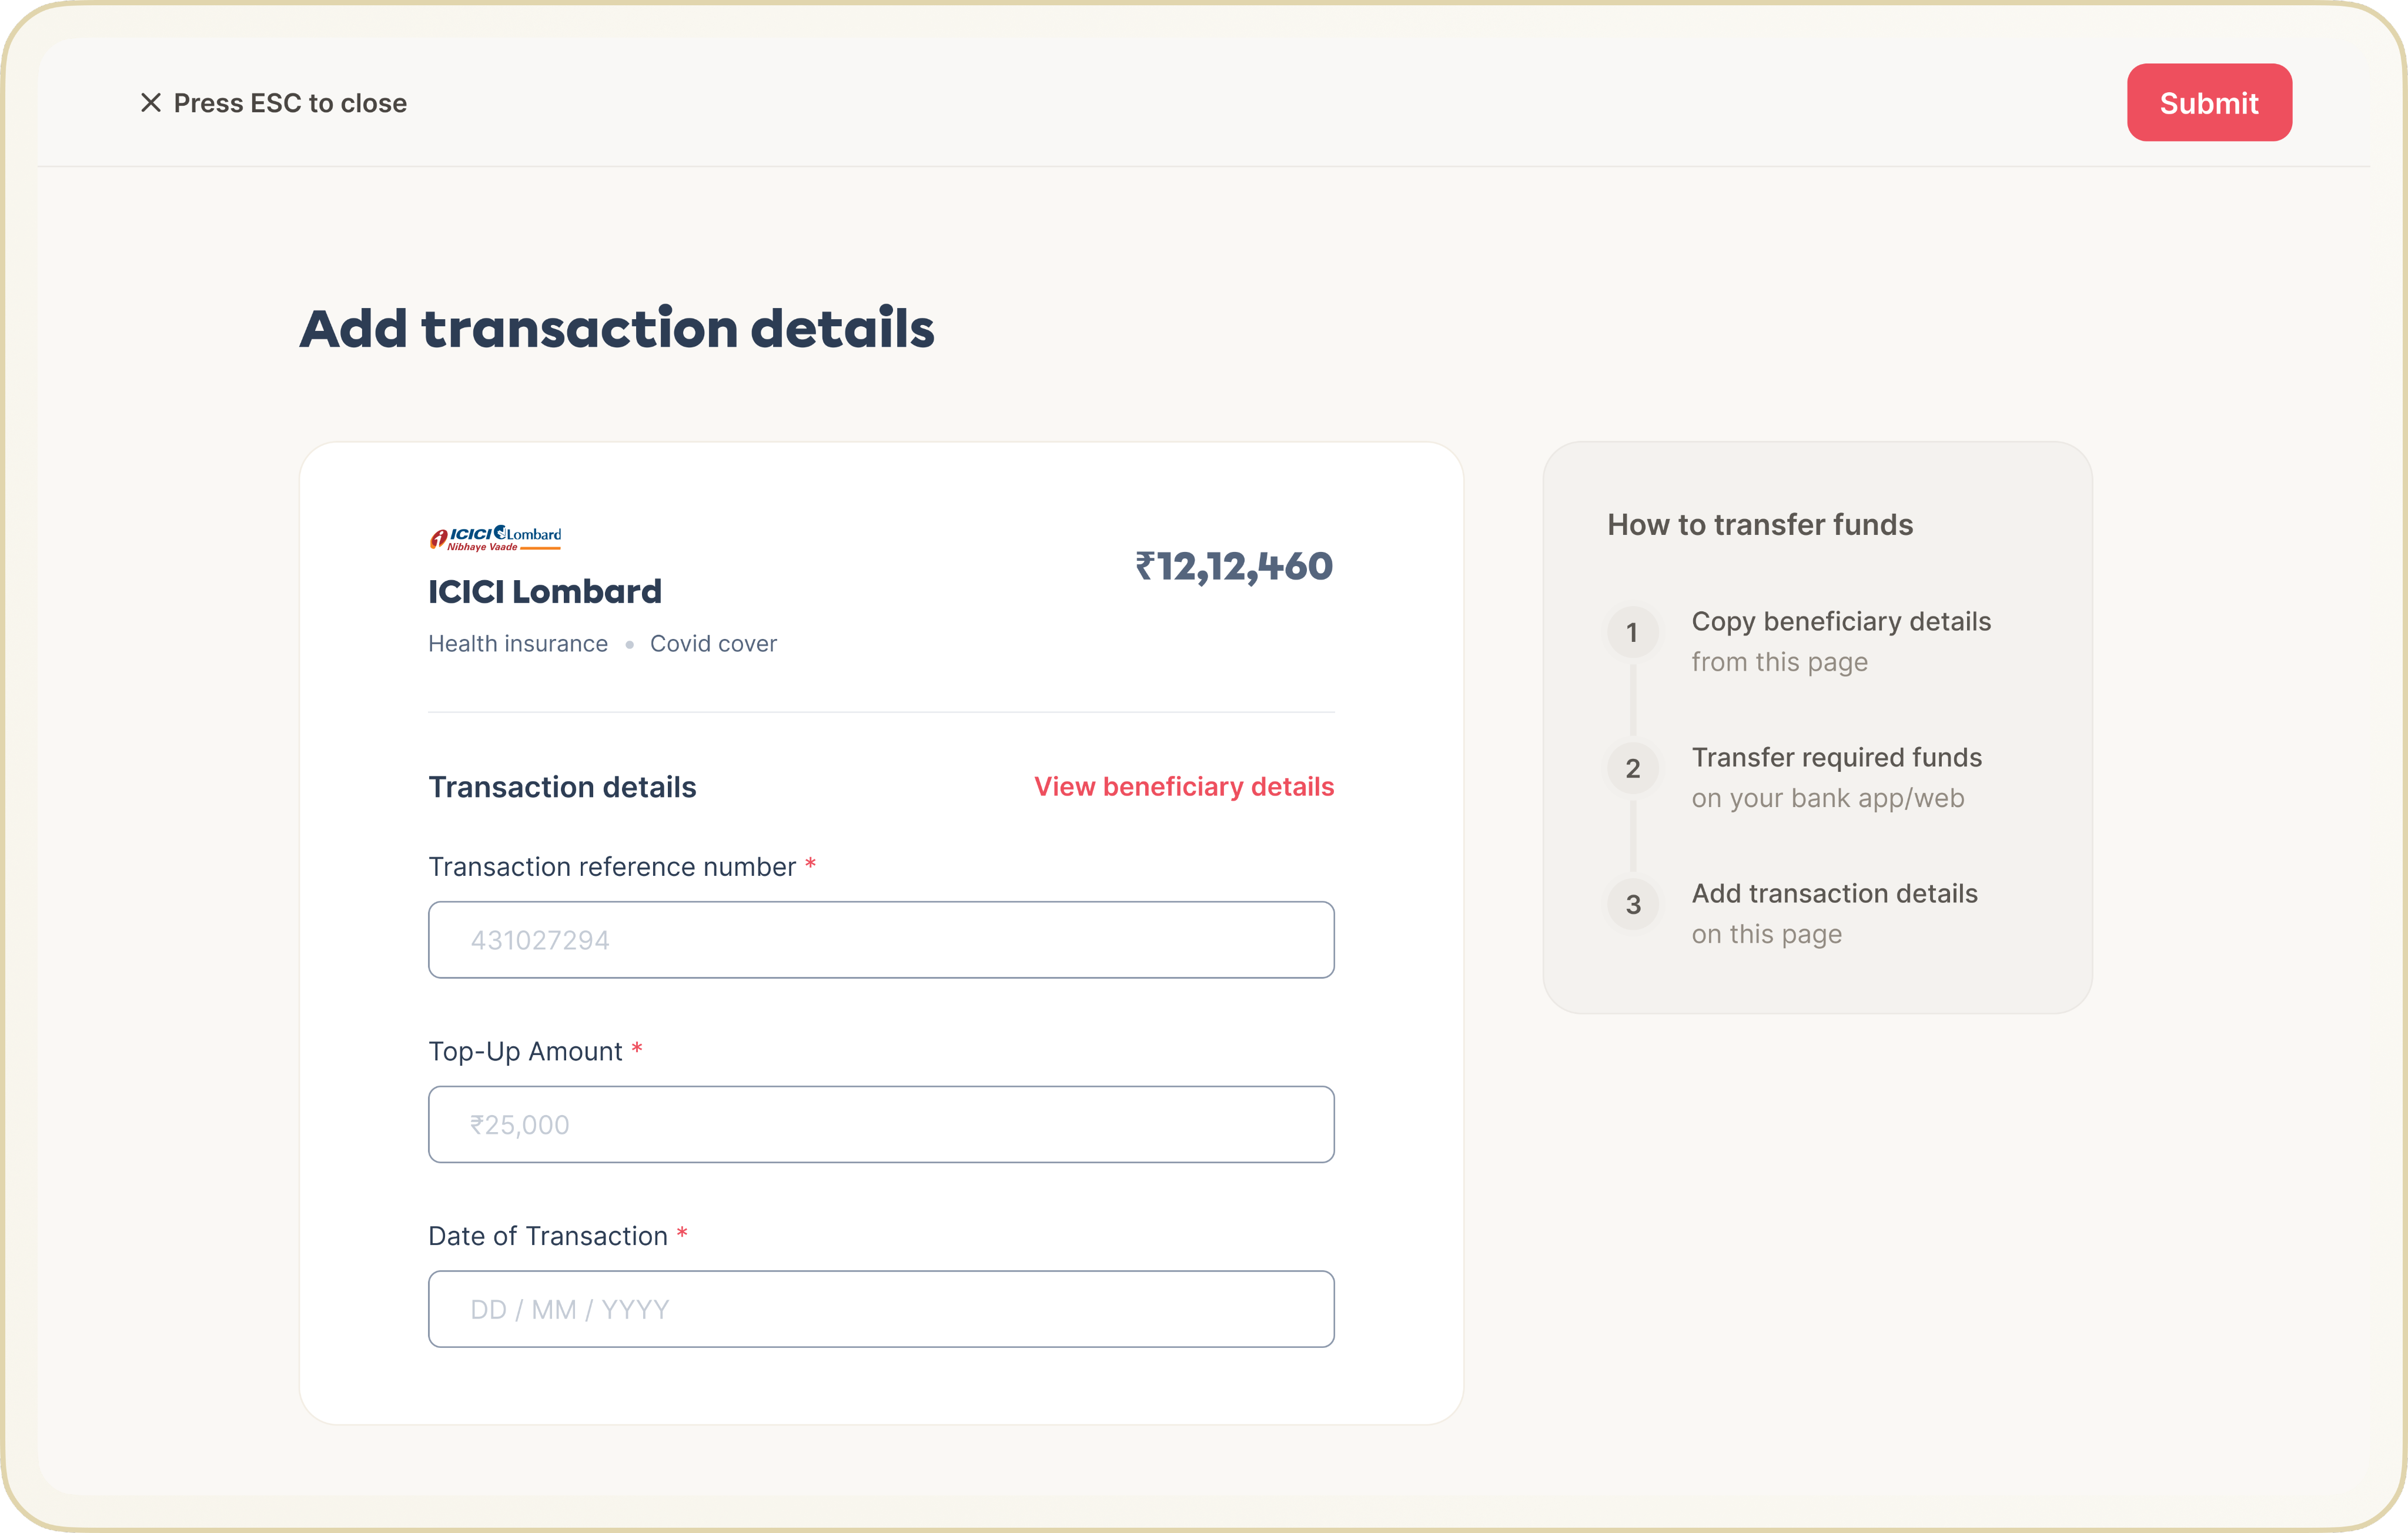This screenshot has width=2408, height=1533.
Task: Click the 'Transaction details' section heading
Action: 562,788
